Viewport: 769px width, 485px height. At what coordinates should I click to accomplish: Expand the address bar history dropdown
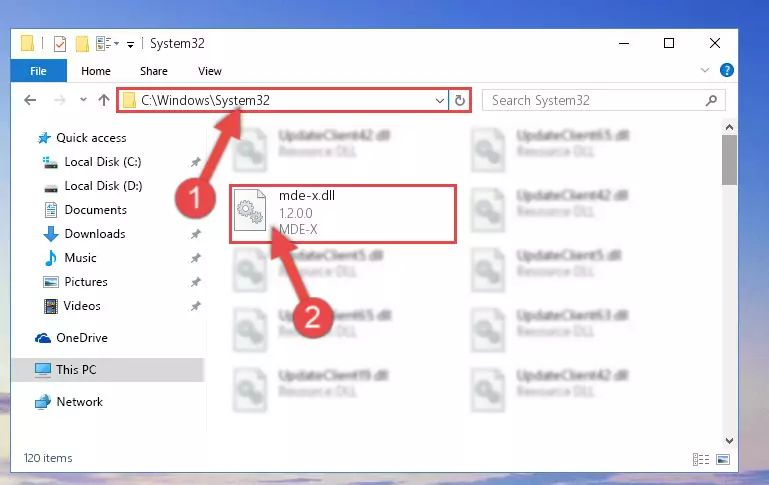(439, 101)
